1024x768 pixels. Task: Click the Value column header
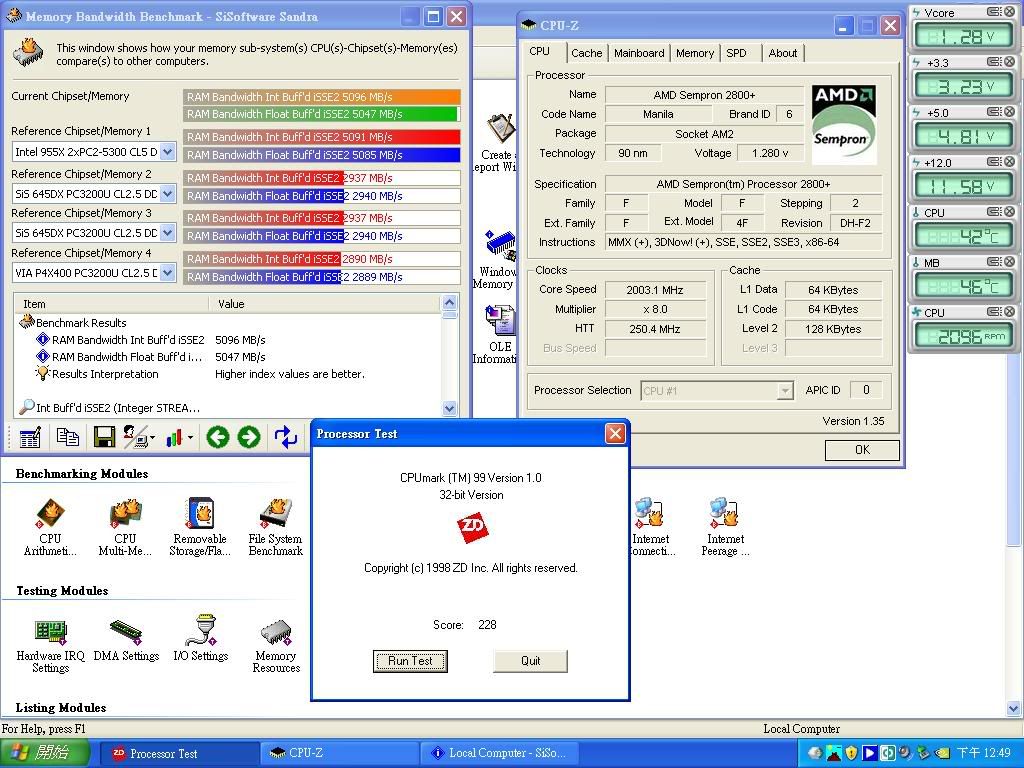tap(325, 304)
